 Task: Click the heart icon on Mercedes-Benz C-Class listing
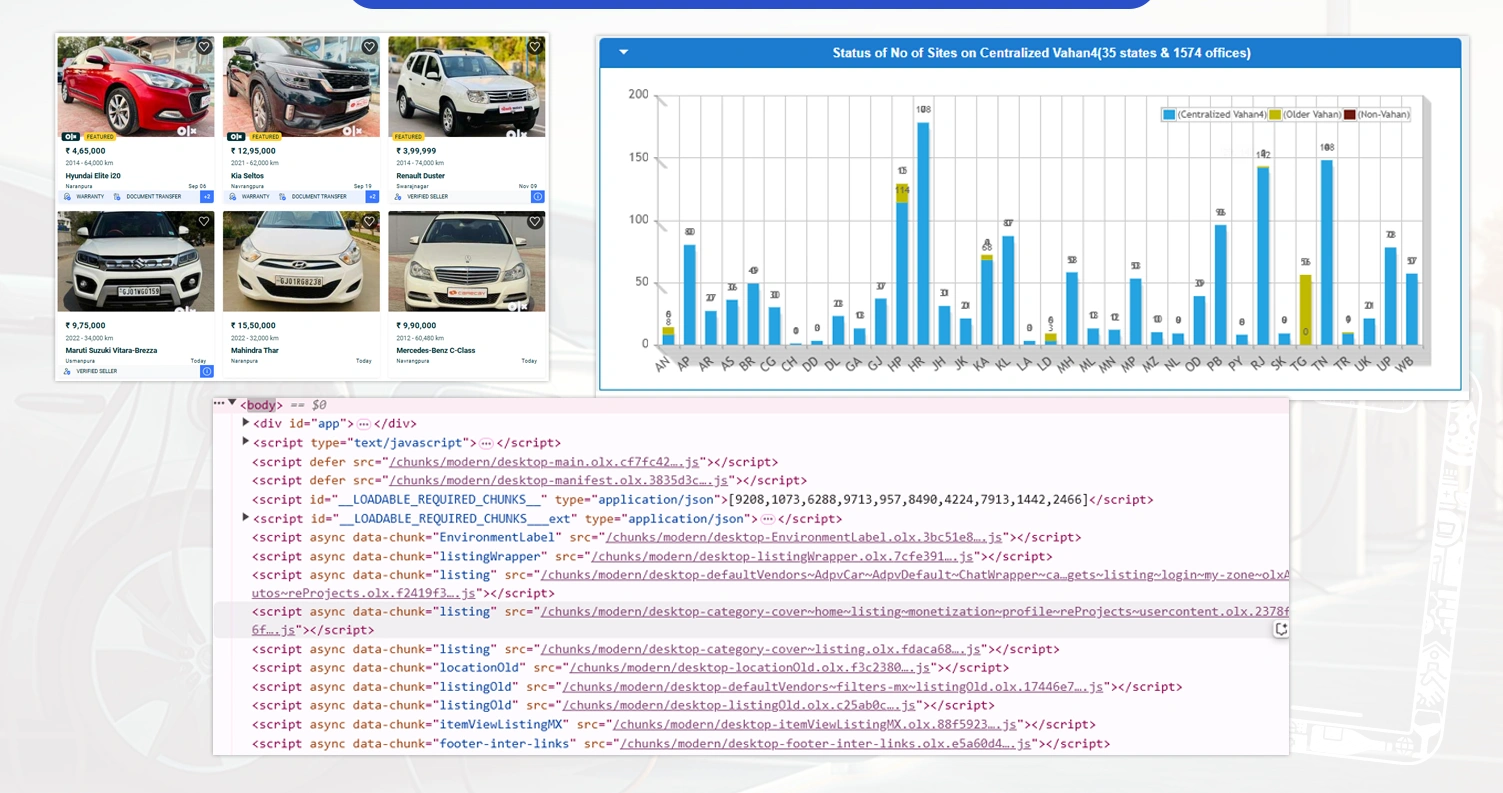click(x=534, y=221)
